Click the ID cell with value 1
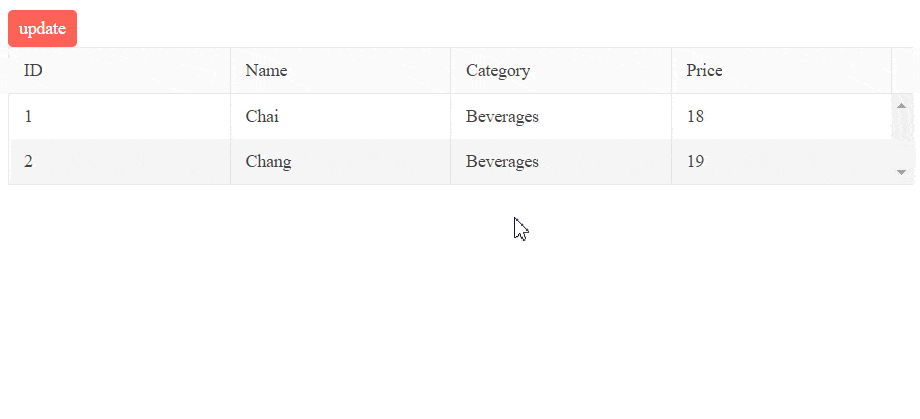Image resolution: width=920 pixels, height=419 pixels. pos(119,116)
